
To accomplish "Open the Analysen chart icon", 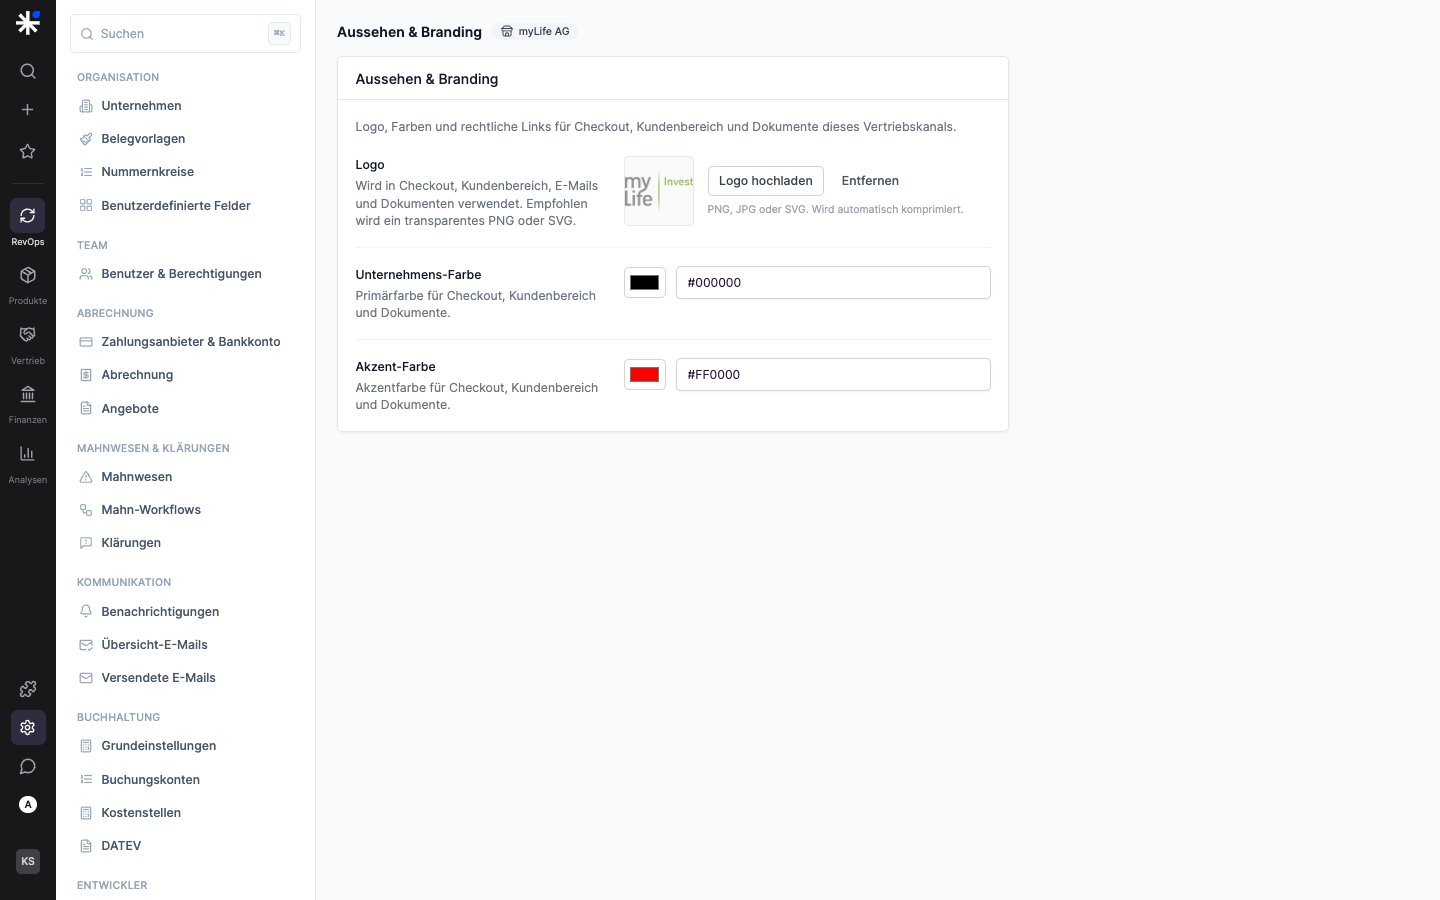I will point(28,454).
